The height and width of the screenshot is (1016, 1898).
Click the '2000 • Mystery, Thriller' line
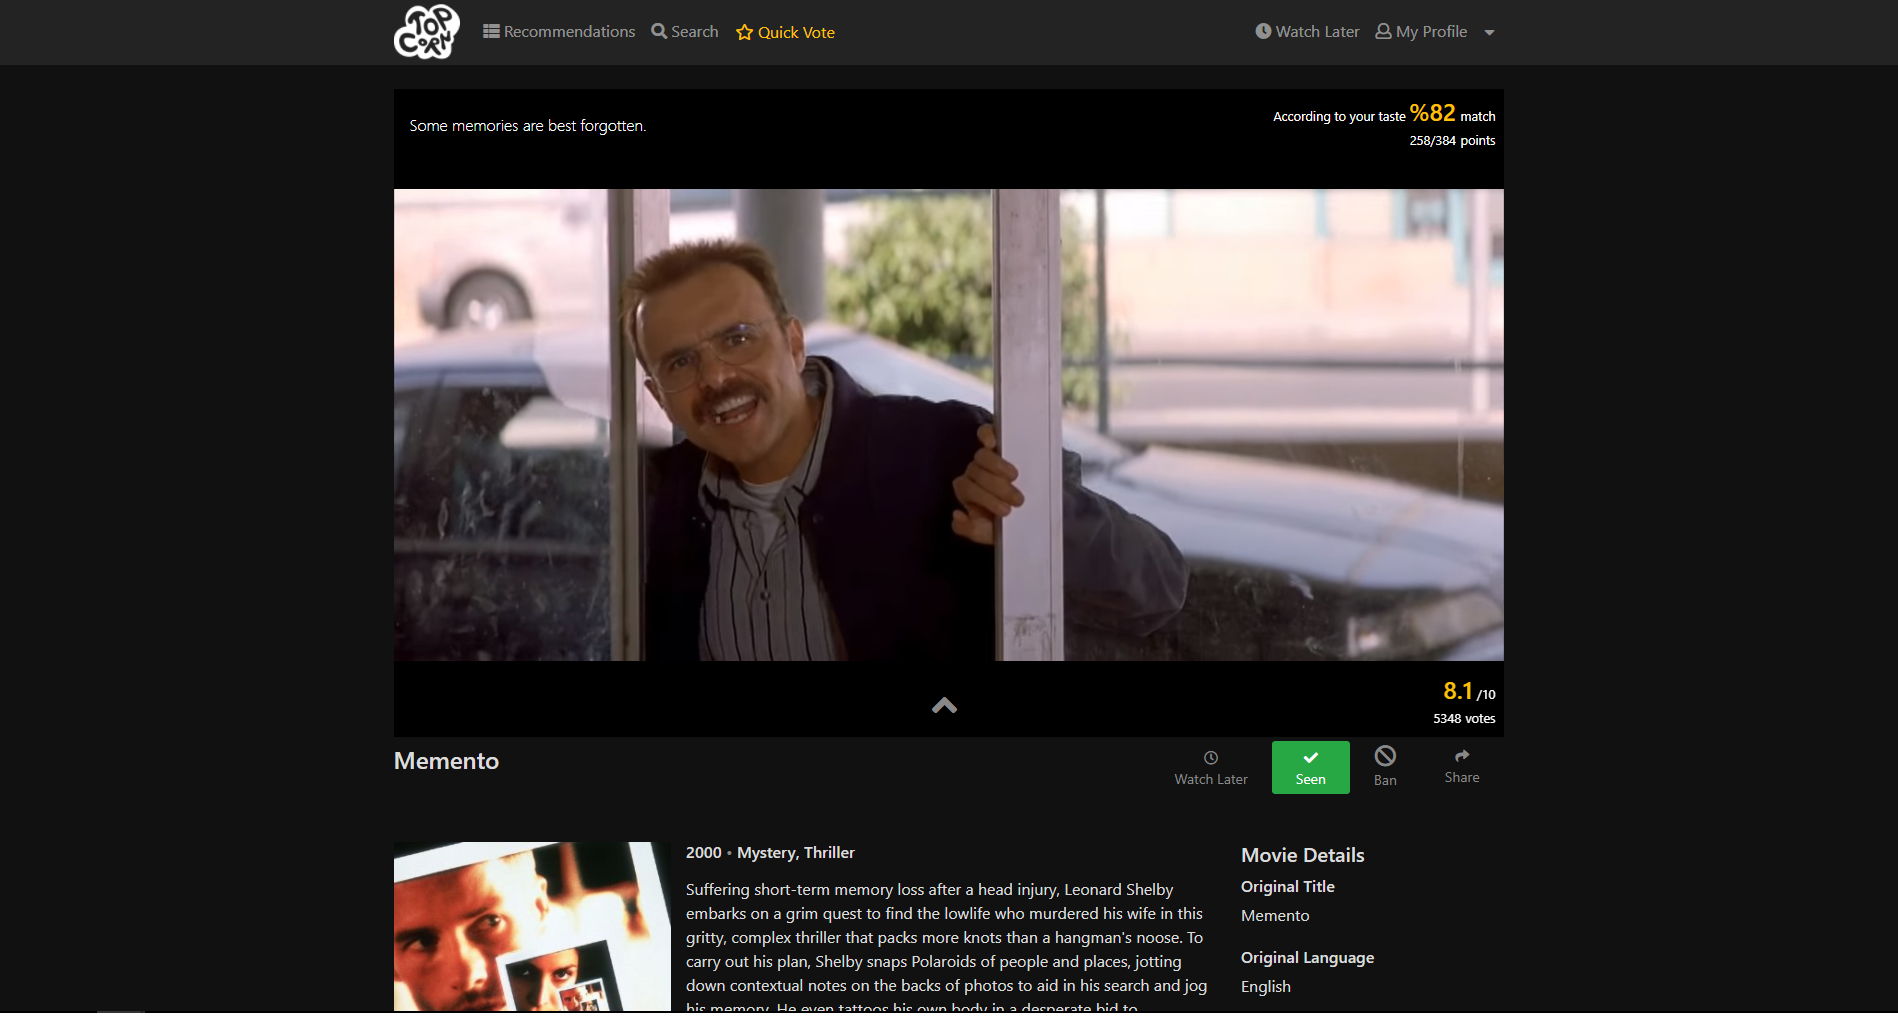(770, 853)
